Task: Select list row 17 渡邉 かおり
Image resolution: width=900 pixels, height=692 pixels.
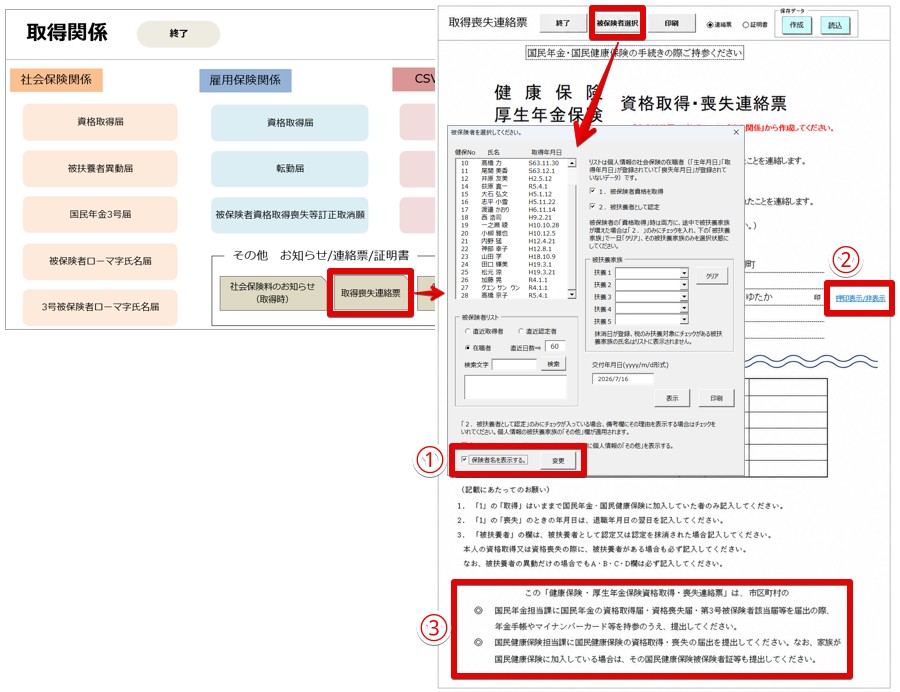Action: tap(511, 210)
